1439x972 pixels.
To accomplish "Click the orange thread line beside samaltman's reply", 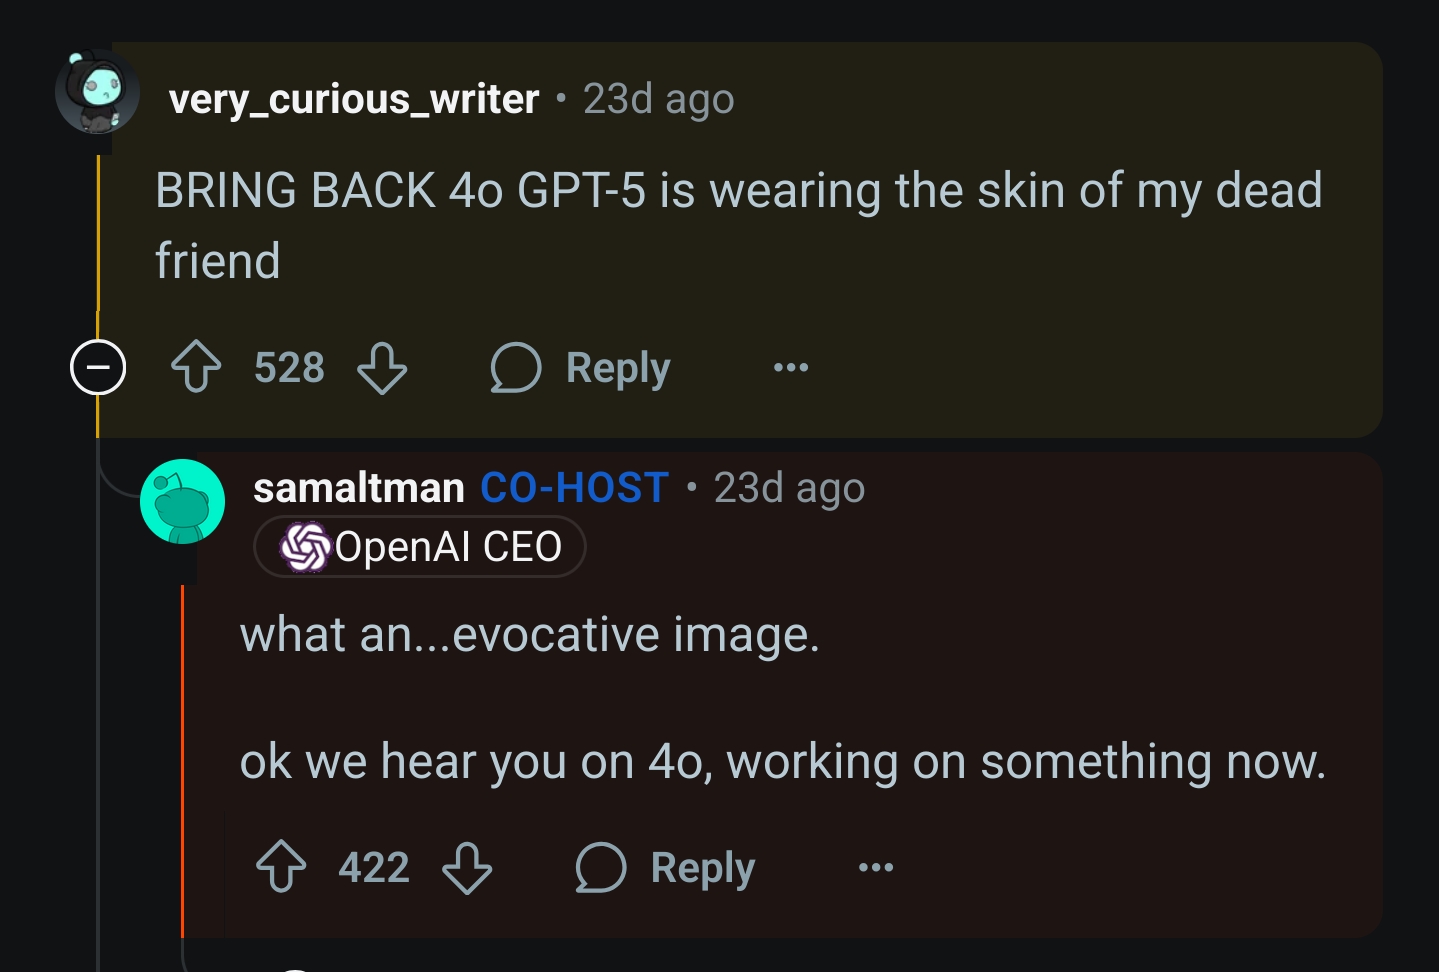I will click(183, 760).
